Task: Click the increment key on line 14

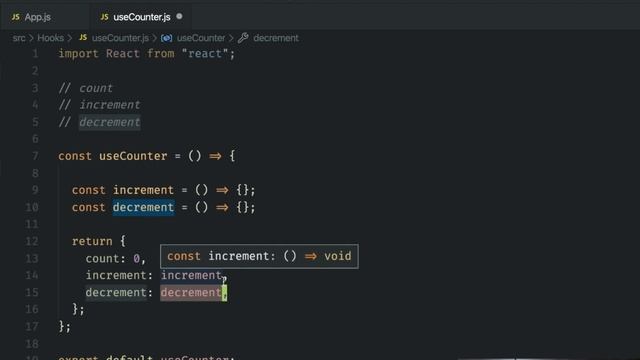Action: pos(116,276)
